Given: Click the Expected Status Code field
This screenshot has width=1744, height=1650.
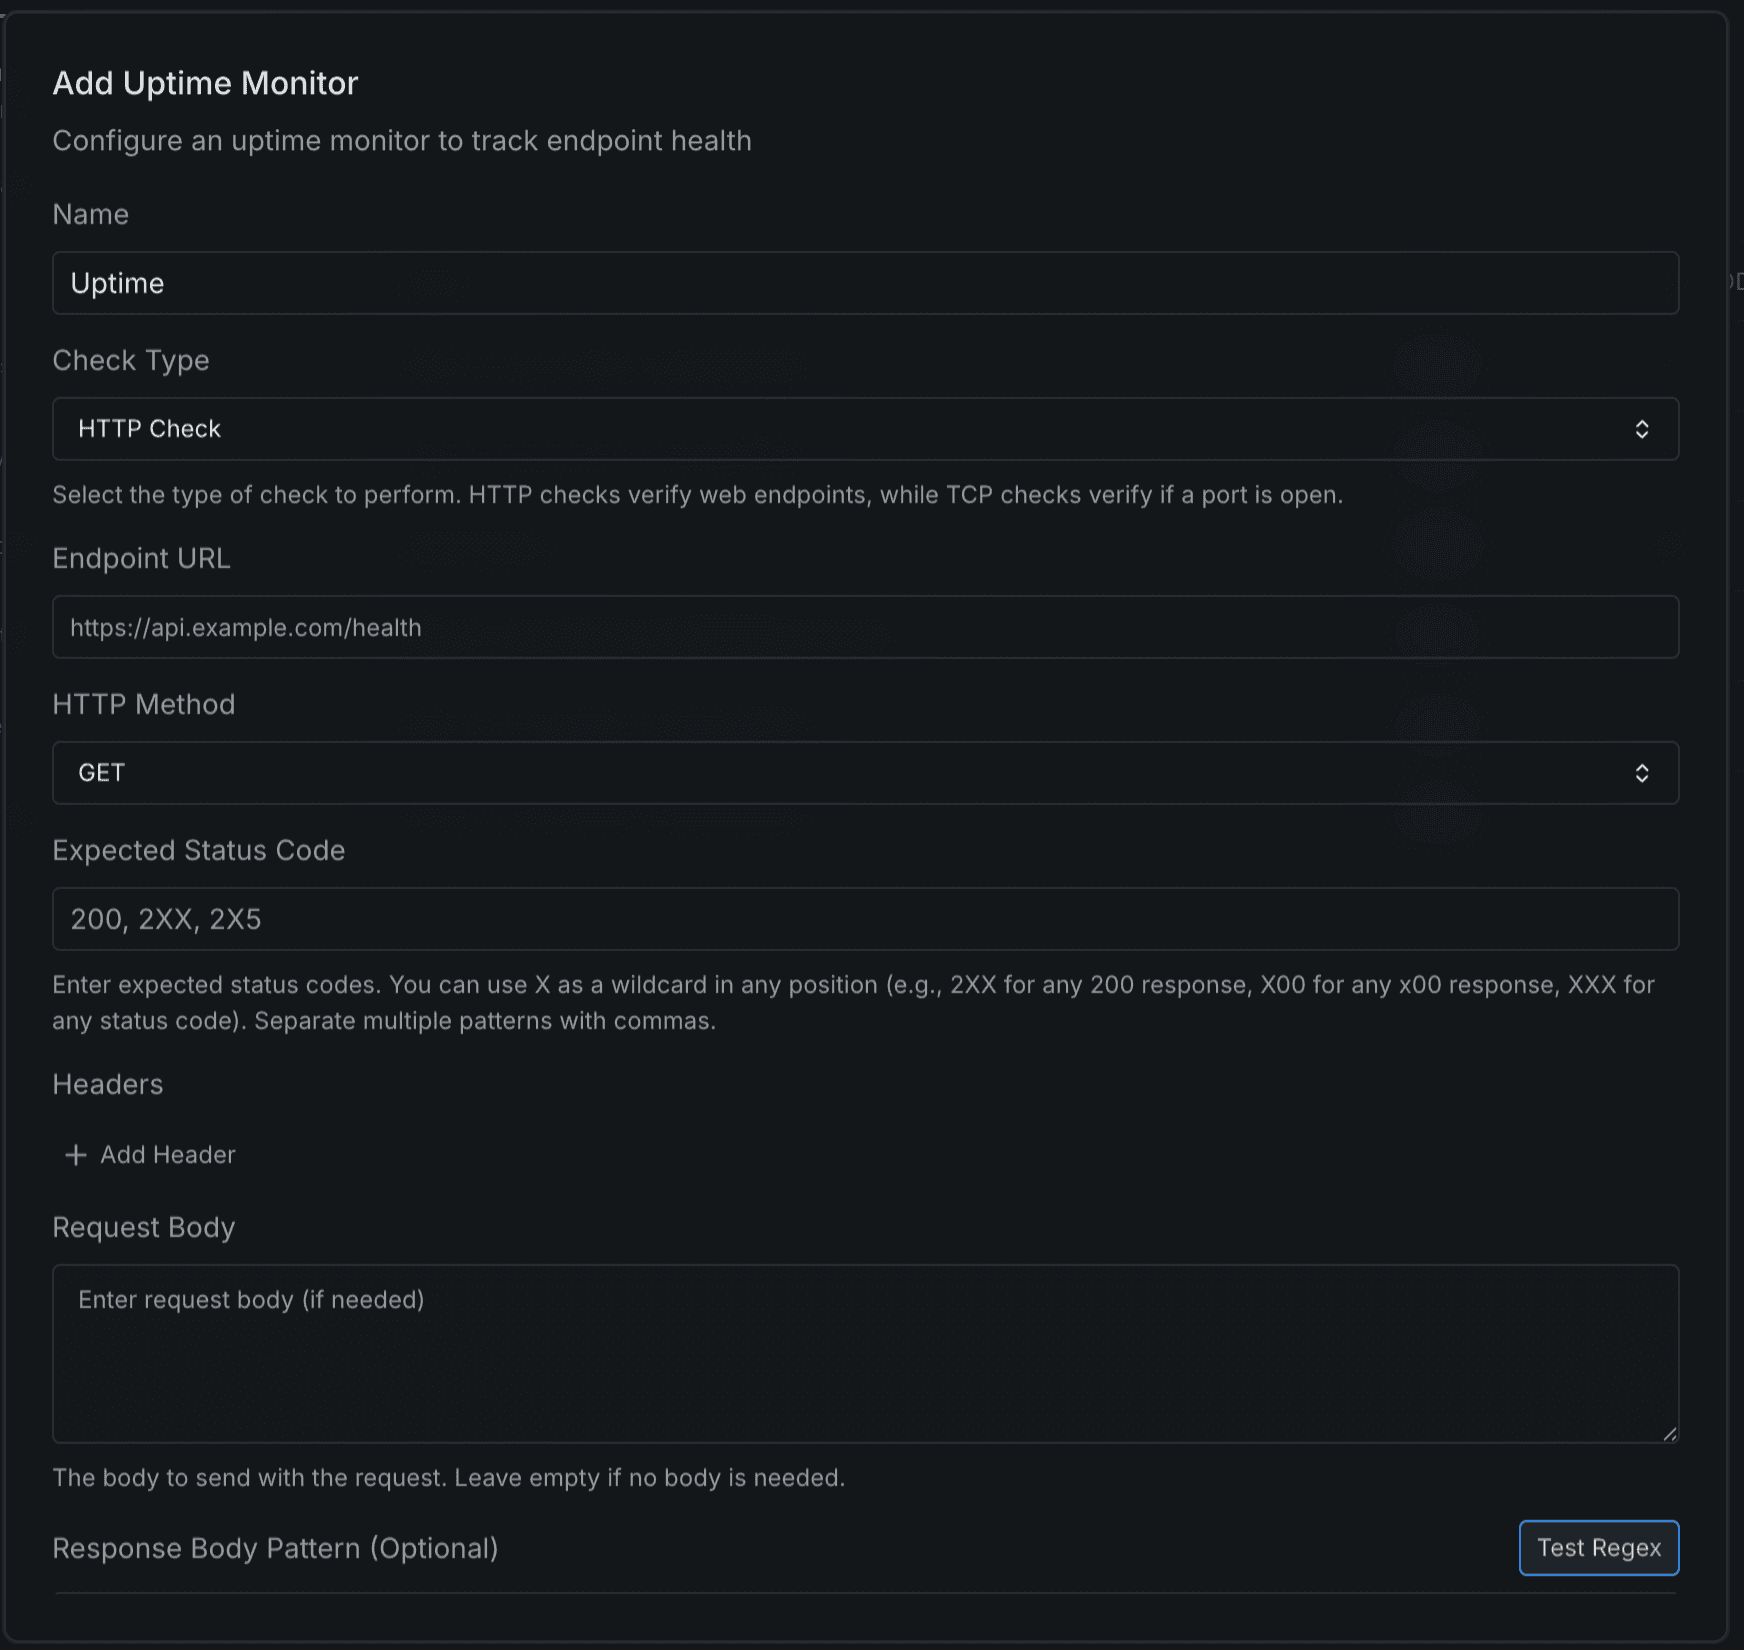Looking at the screenshot, I should (865, 918).
